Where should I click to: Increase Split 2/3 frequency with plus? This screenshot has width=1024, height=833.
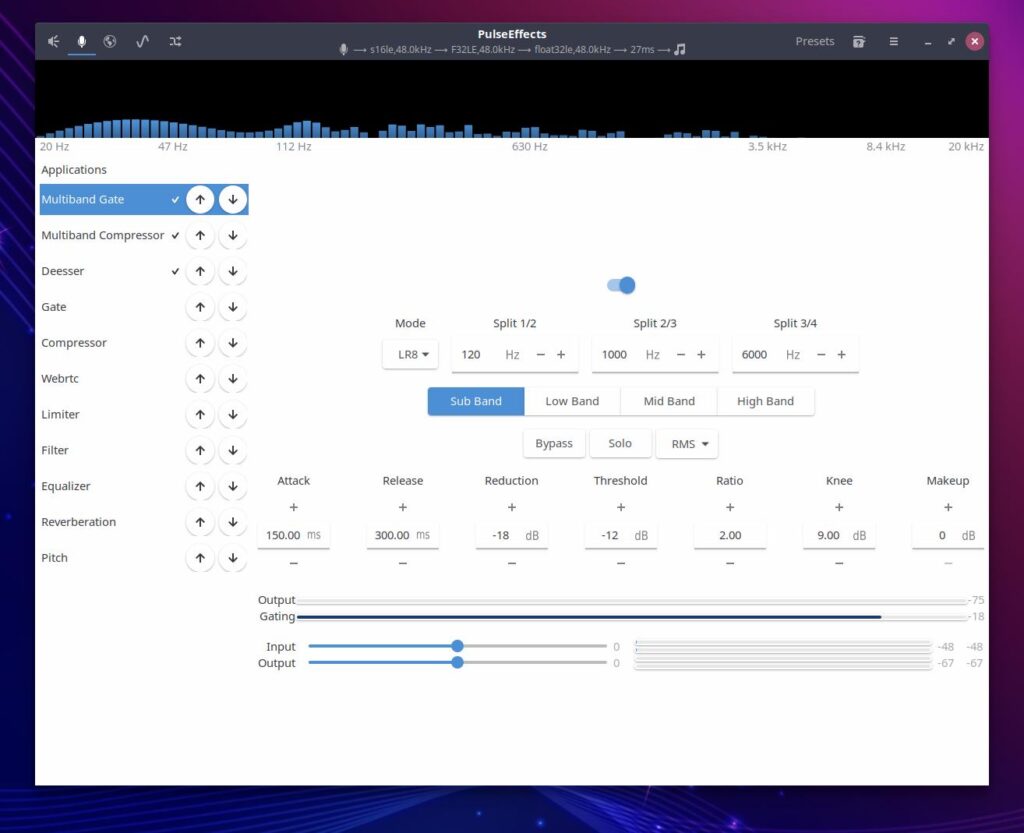click(x=701, y=354)
